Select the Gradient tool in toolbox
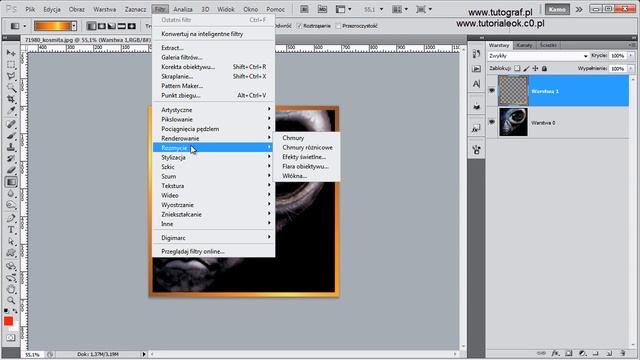 click(x=11, y=182)
